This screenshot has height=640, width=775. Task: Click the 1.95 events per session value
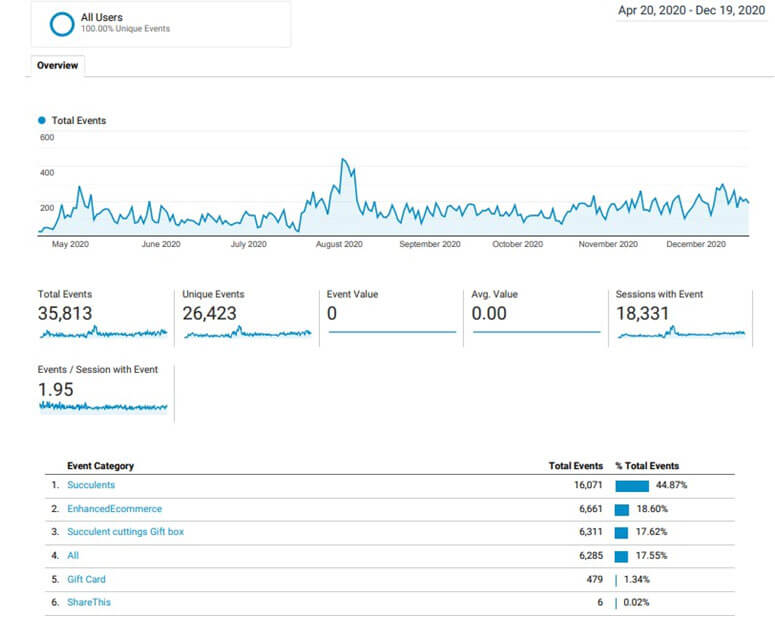pyautogui.click(x=56, y=389)
